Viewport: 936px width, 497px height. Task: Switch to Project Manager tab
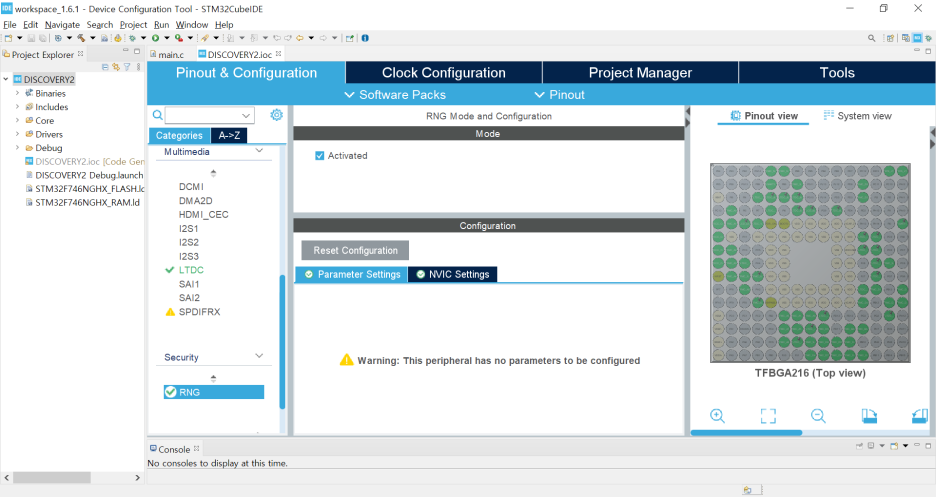pyautogui.click(x=640, y=73)
